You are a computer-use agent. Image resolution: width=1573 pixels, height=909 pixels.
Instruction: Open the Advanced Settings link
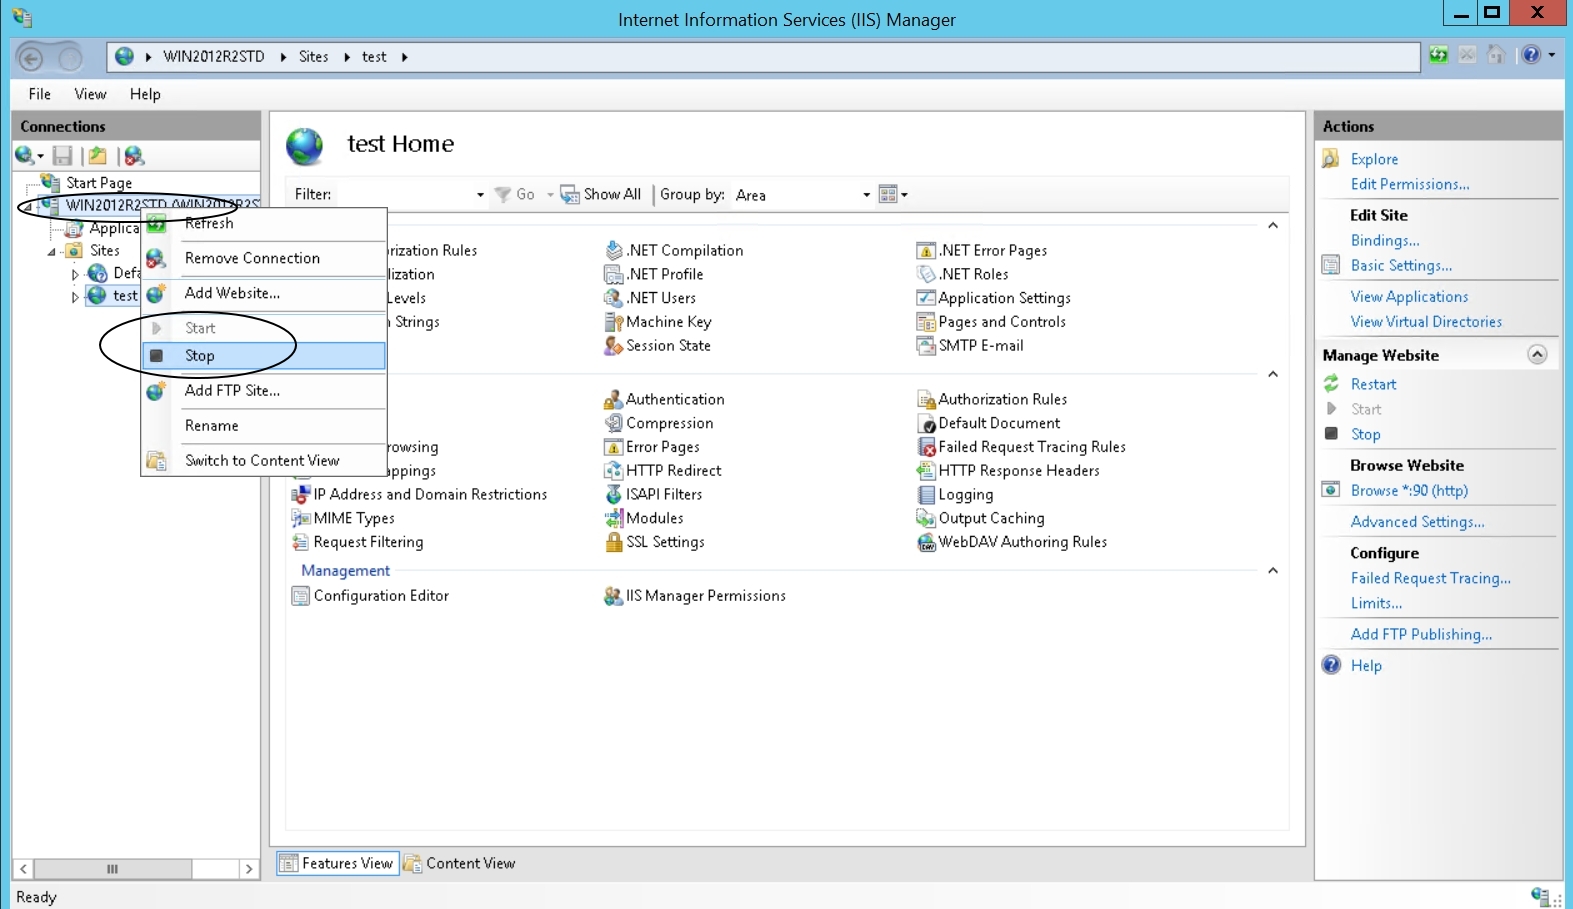click(x=1417, y=521)
